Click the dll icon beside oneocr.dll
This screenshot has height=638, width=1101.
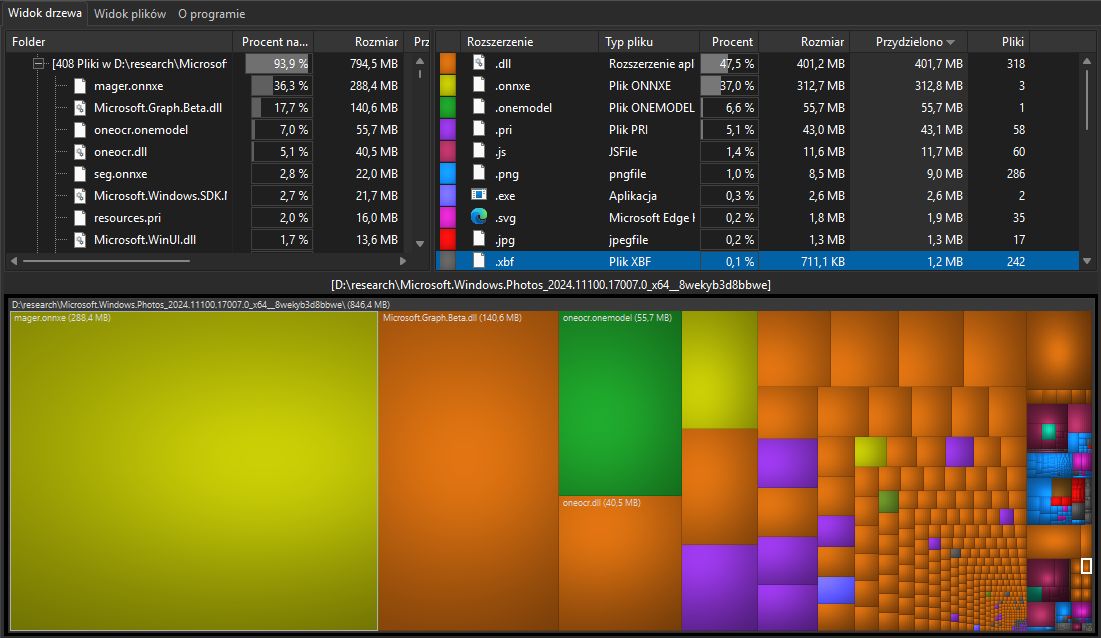pos(80,152)
